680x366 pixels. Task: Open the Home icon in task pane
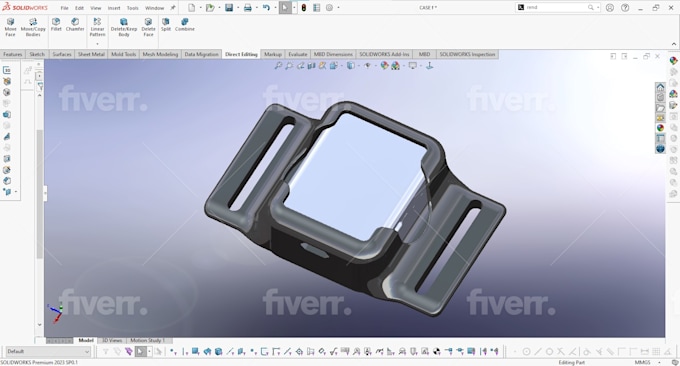(x=660, y=86)
